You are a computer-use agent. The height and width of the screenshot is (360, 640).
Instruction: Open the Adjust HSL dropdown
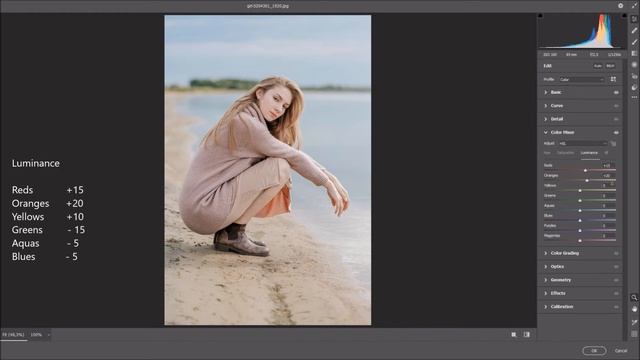583,144
